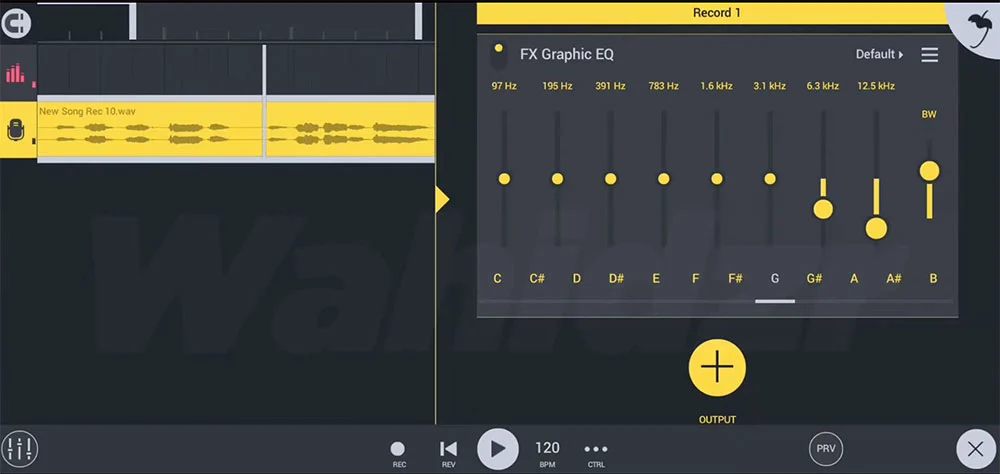Play the song
Screen dimensions: 1000x474
[x=497, y=449]
